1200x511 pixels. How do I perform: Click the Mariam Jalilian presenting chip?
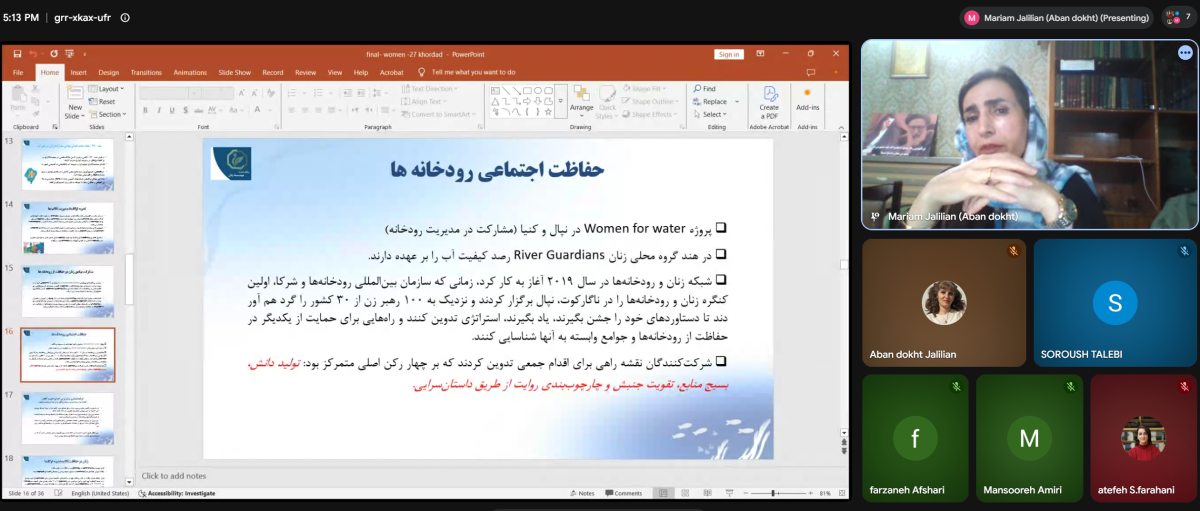pyautogui.click(x=1057, y=17)
